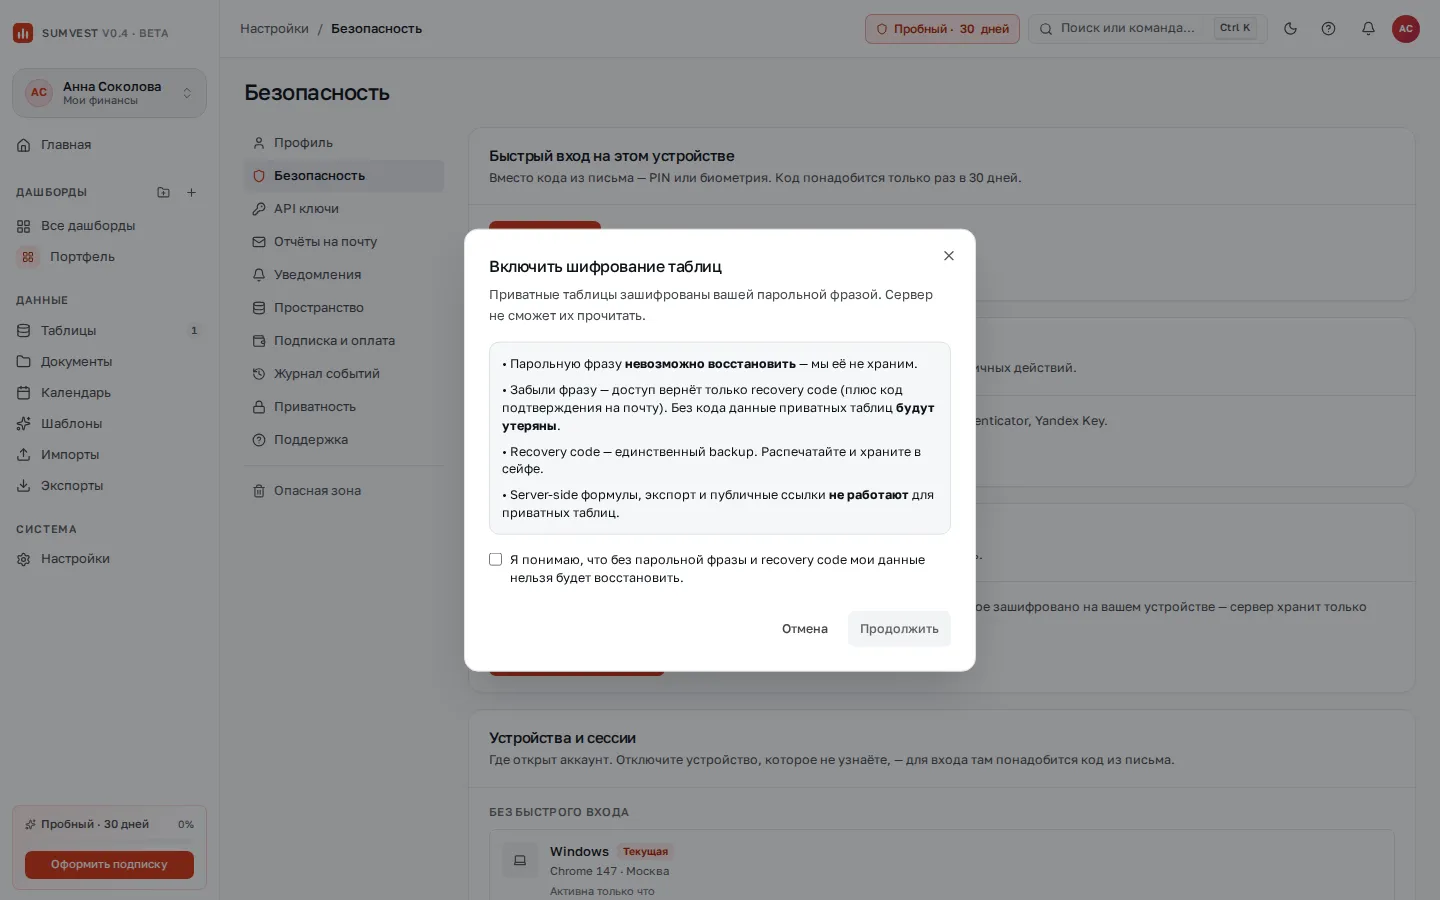Select API ключи settings tab
Screen dimensions: 1440x900
(x=344, y=209)
